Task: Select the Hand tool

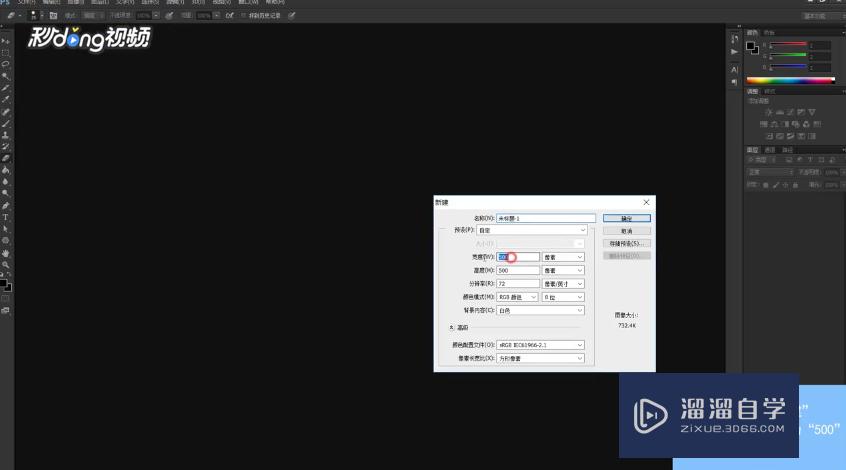Action: 5,253
